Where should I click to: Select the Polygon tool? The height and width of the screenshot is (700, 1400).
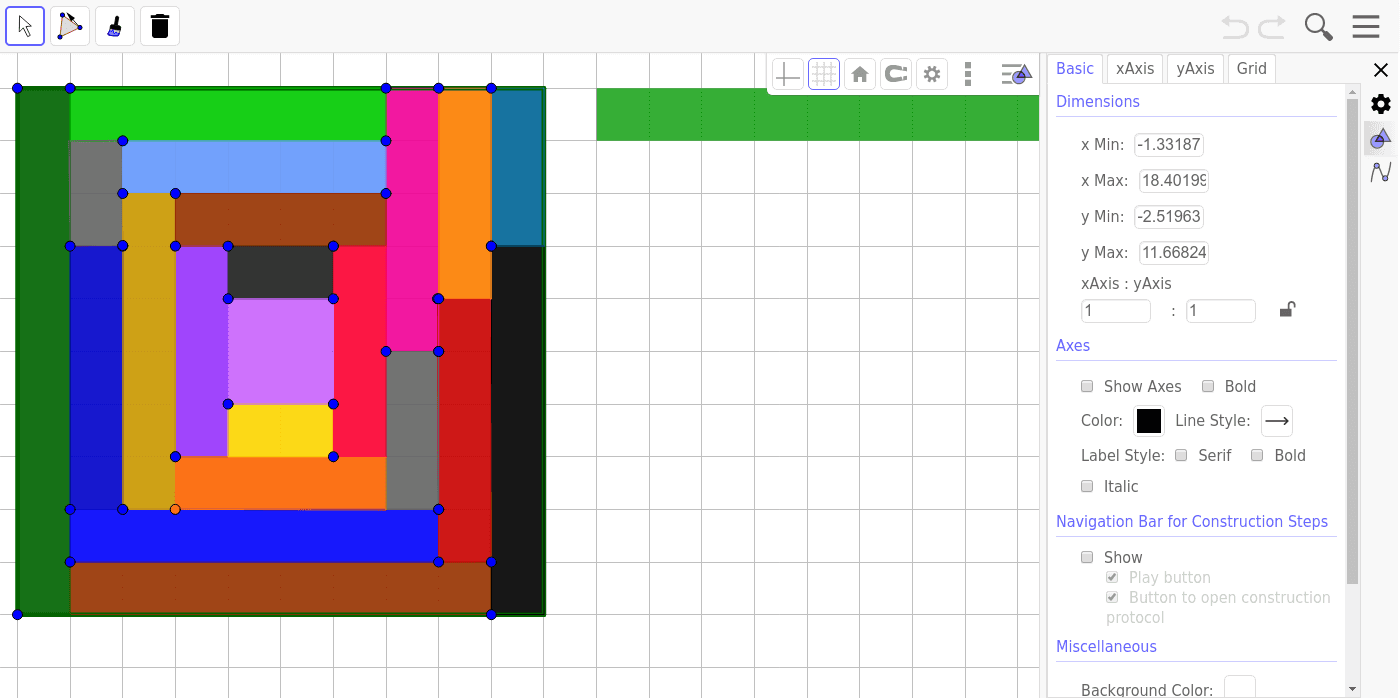(70, 26)
